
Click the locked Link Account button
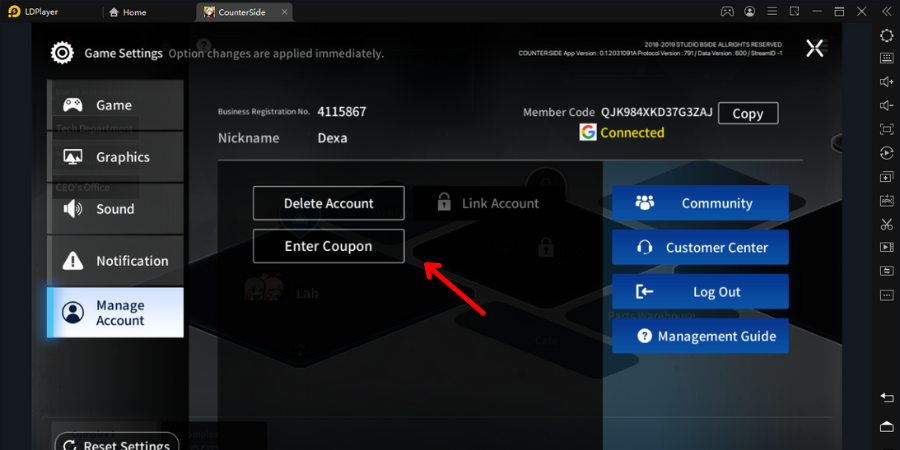488,203
